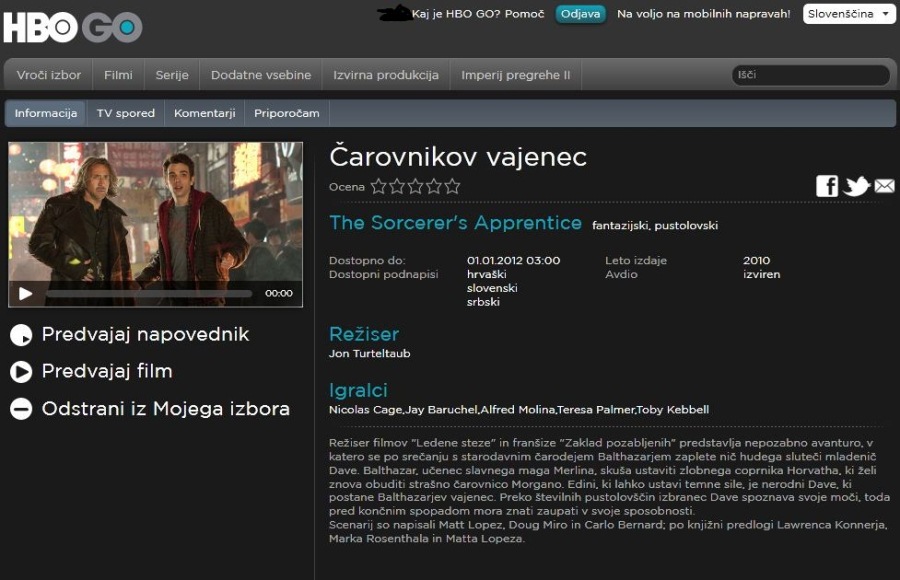Share the movie on Facebook
900x580 pixels.
click(827, 186)
